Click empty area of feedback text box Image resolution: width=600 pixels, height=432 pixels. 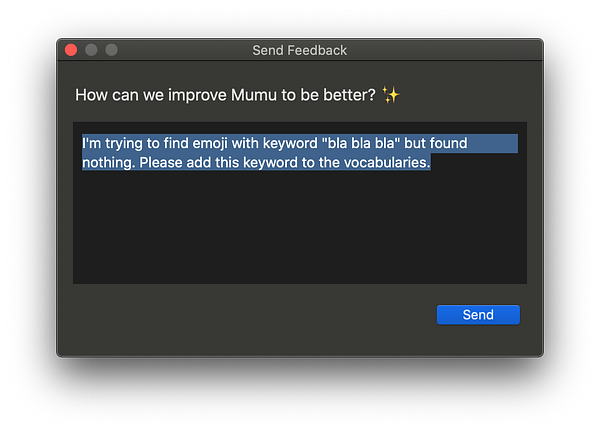[x=300, y=230]
